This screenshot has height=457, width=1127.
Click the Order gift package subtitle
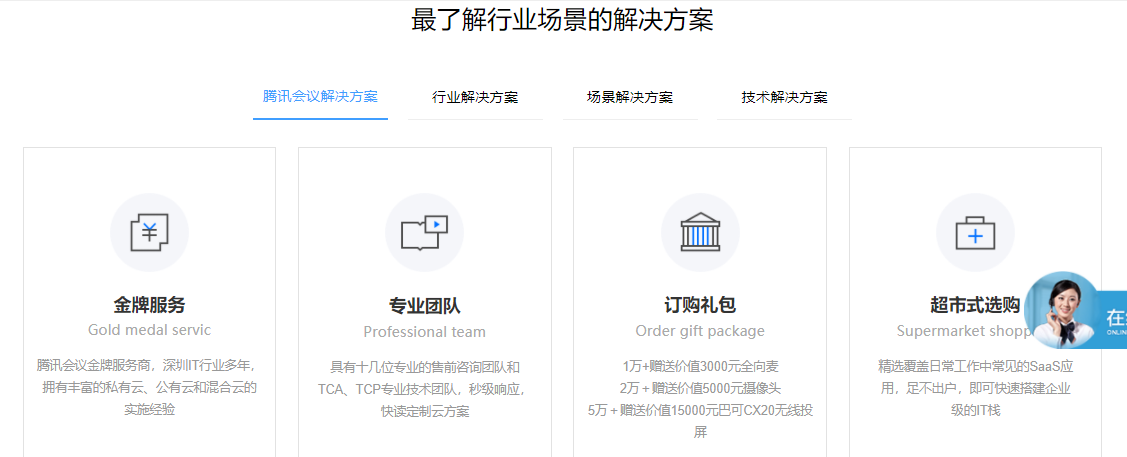pos(700,331)
